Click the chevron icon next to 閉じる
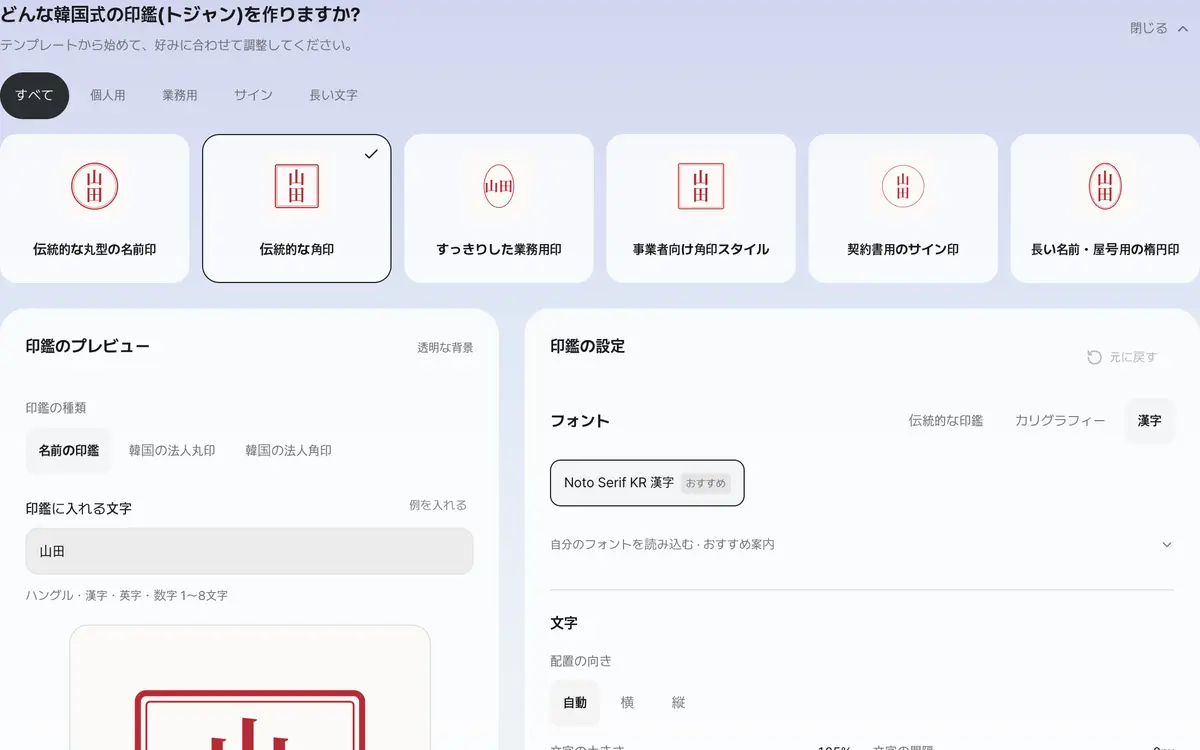 click(x=1183, y=29)
